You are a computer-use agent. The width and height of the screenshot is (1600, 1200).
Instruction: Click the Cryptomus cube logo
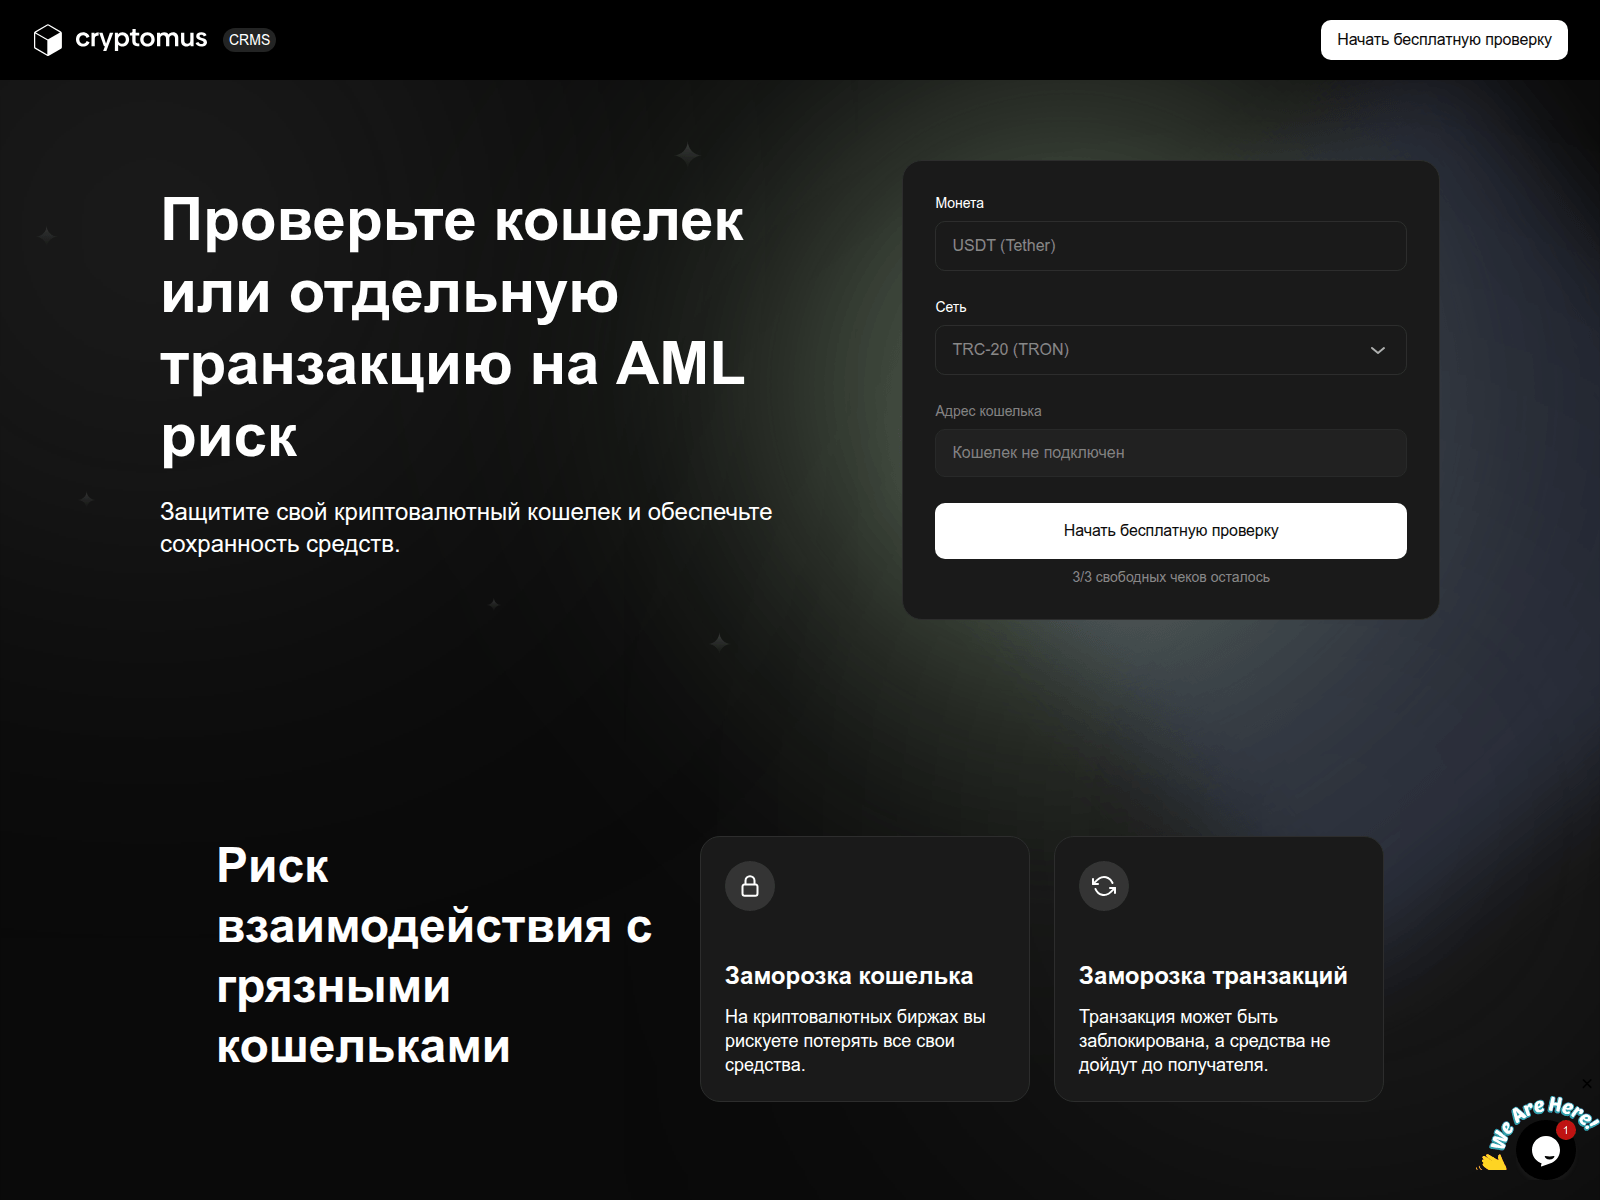tap(49, 40)
